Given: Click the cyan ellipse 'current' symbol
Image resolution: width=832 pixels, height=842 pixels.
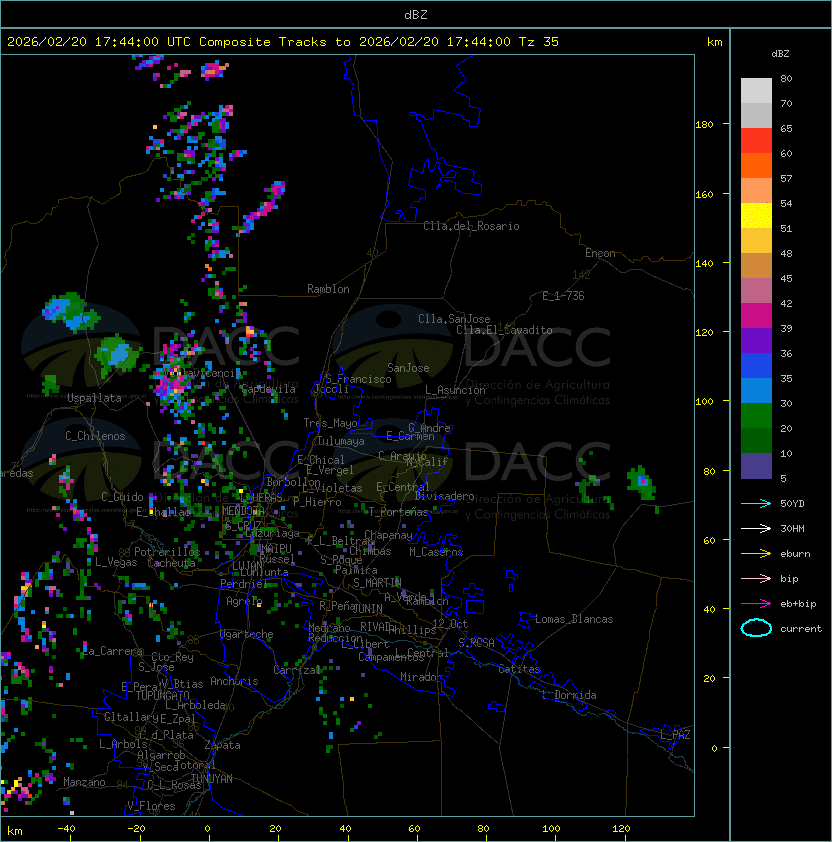Looking at the screenshot, I should [x=756, y=628].
